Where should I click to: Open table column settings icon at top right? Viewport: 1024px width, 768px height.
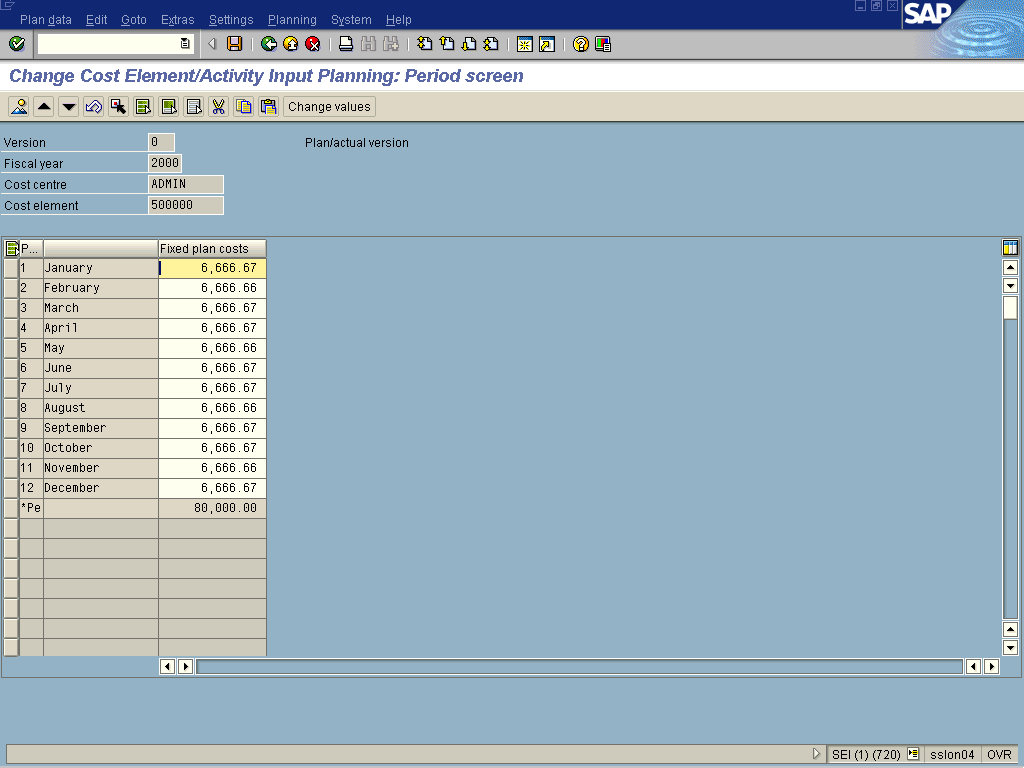[1010, 248]
